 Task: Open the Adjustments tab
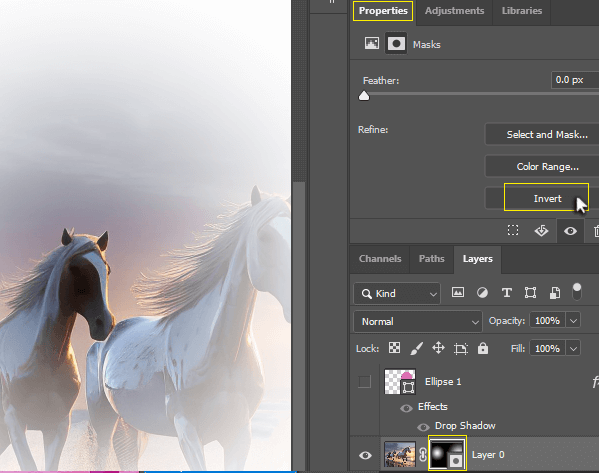click(x=454, y=11)
